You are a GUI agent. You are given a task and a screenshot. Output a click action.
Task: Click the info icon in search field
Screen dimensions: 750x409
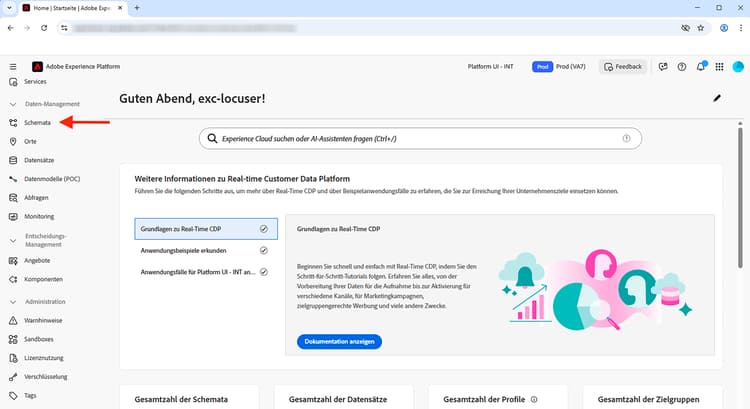click(x=626, y=139)
